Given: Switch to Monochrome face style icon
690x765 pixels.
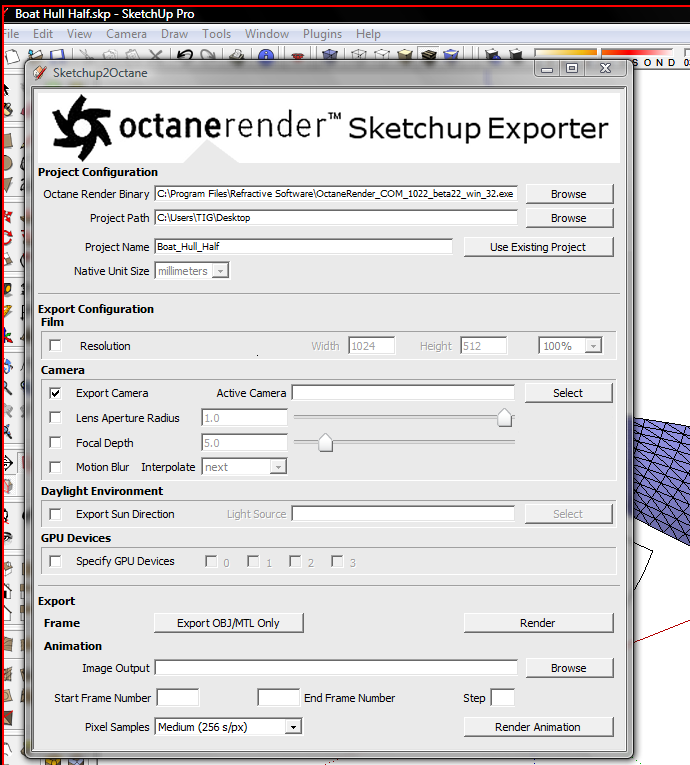Looking at the screenshot, I should pos(451,54).
